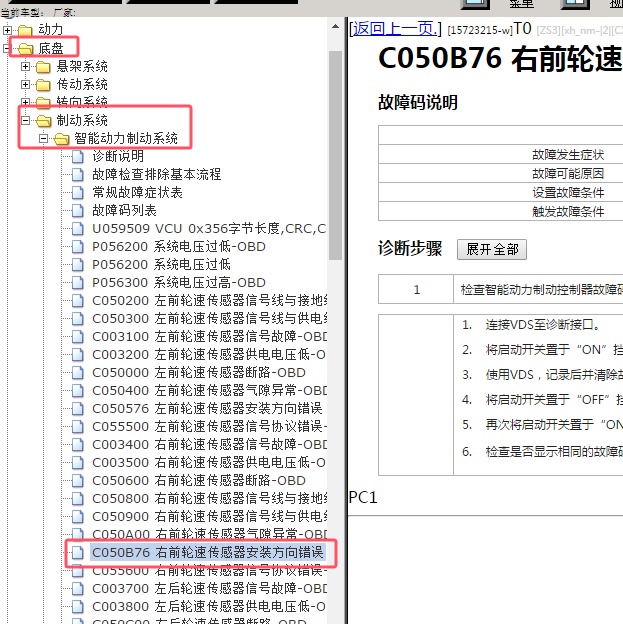Click the C050300 document icon
The width and height of the screenshot is (623, 624).
click(78, 318)
